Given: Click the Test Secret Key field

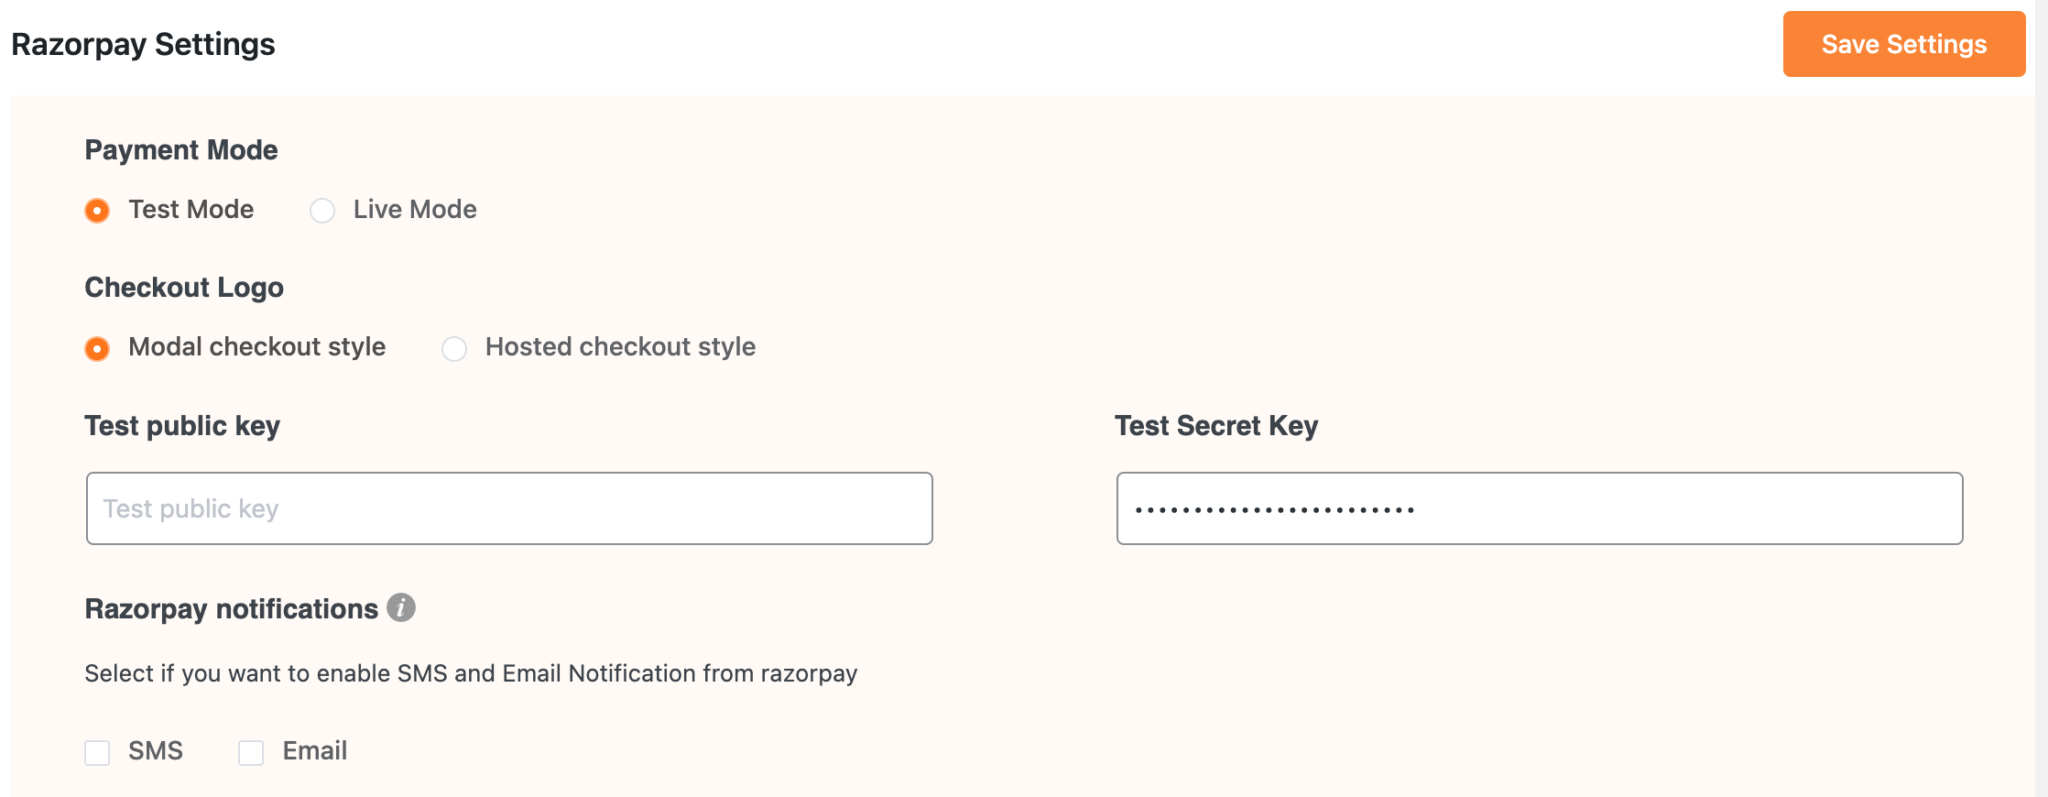Looking at the screenshot, I should 1540,508.
